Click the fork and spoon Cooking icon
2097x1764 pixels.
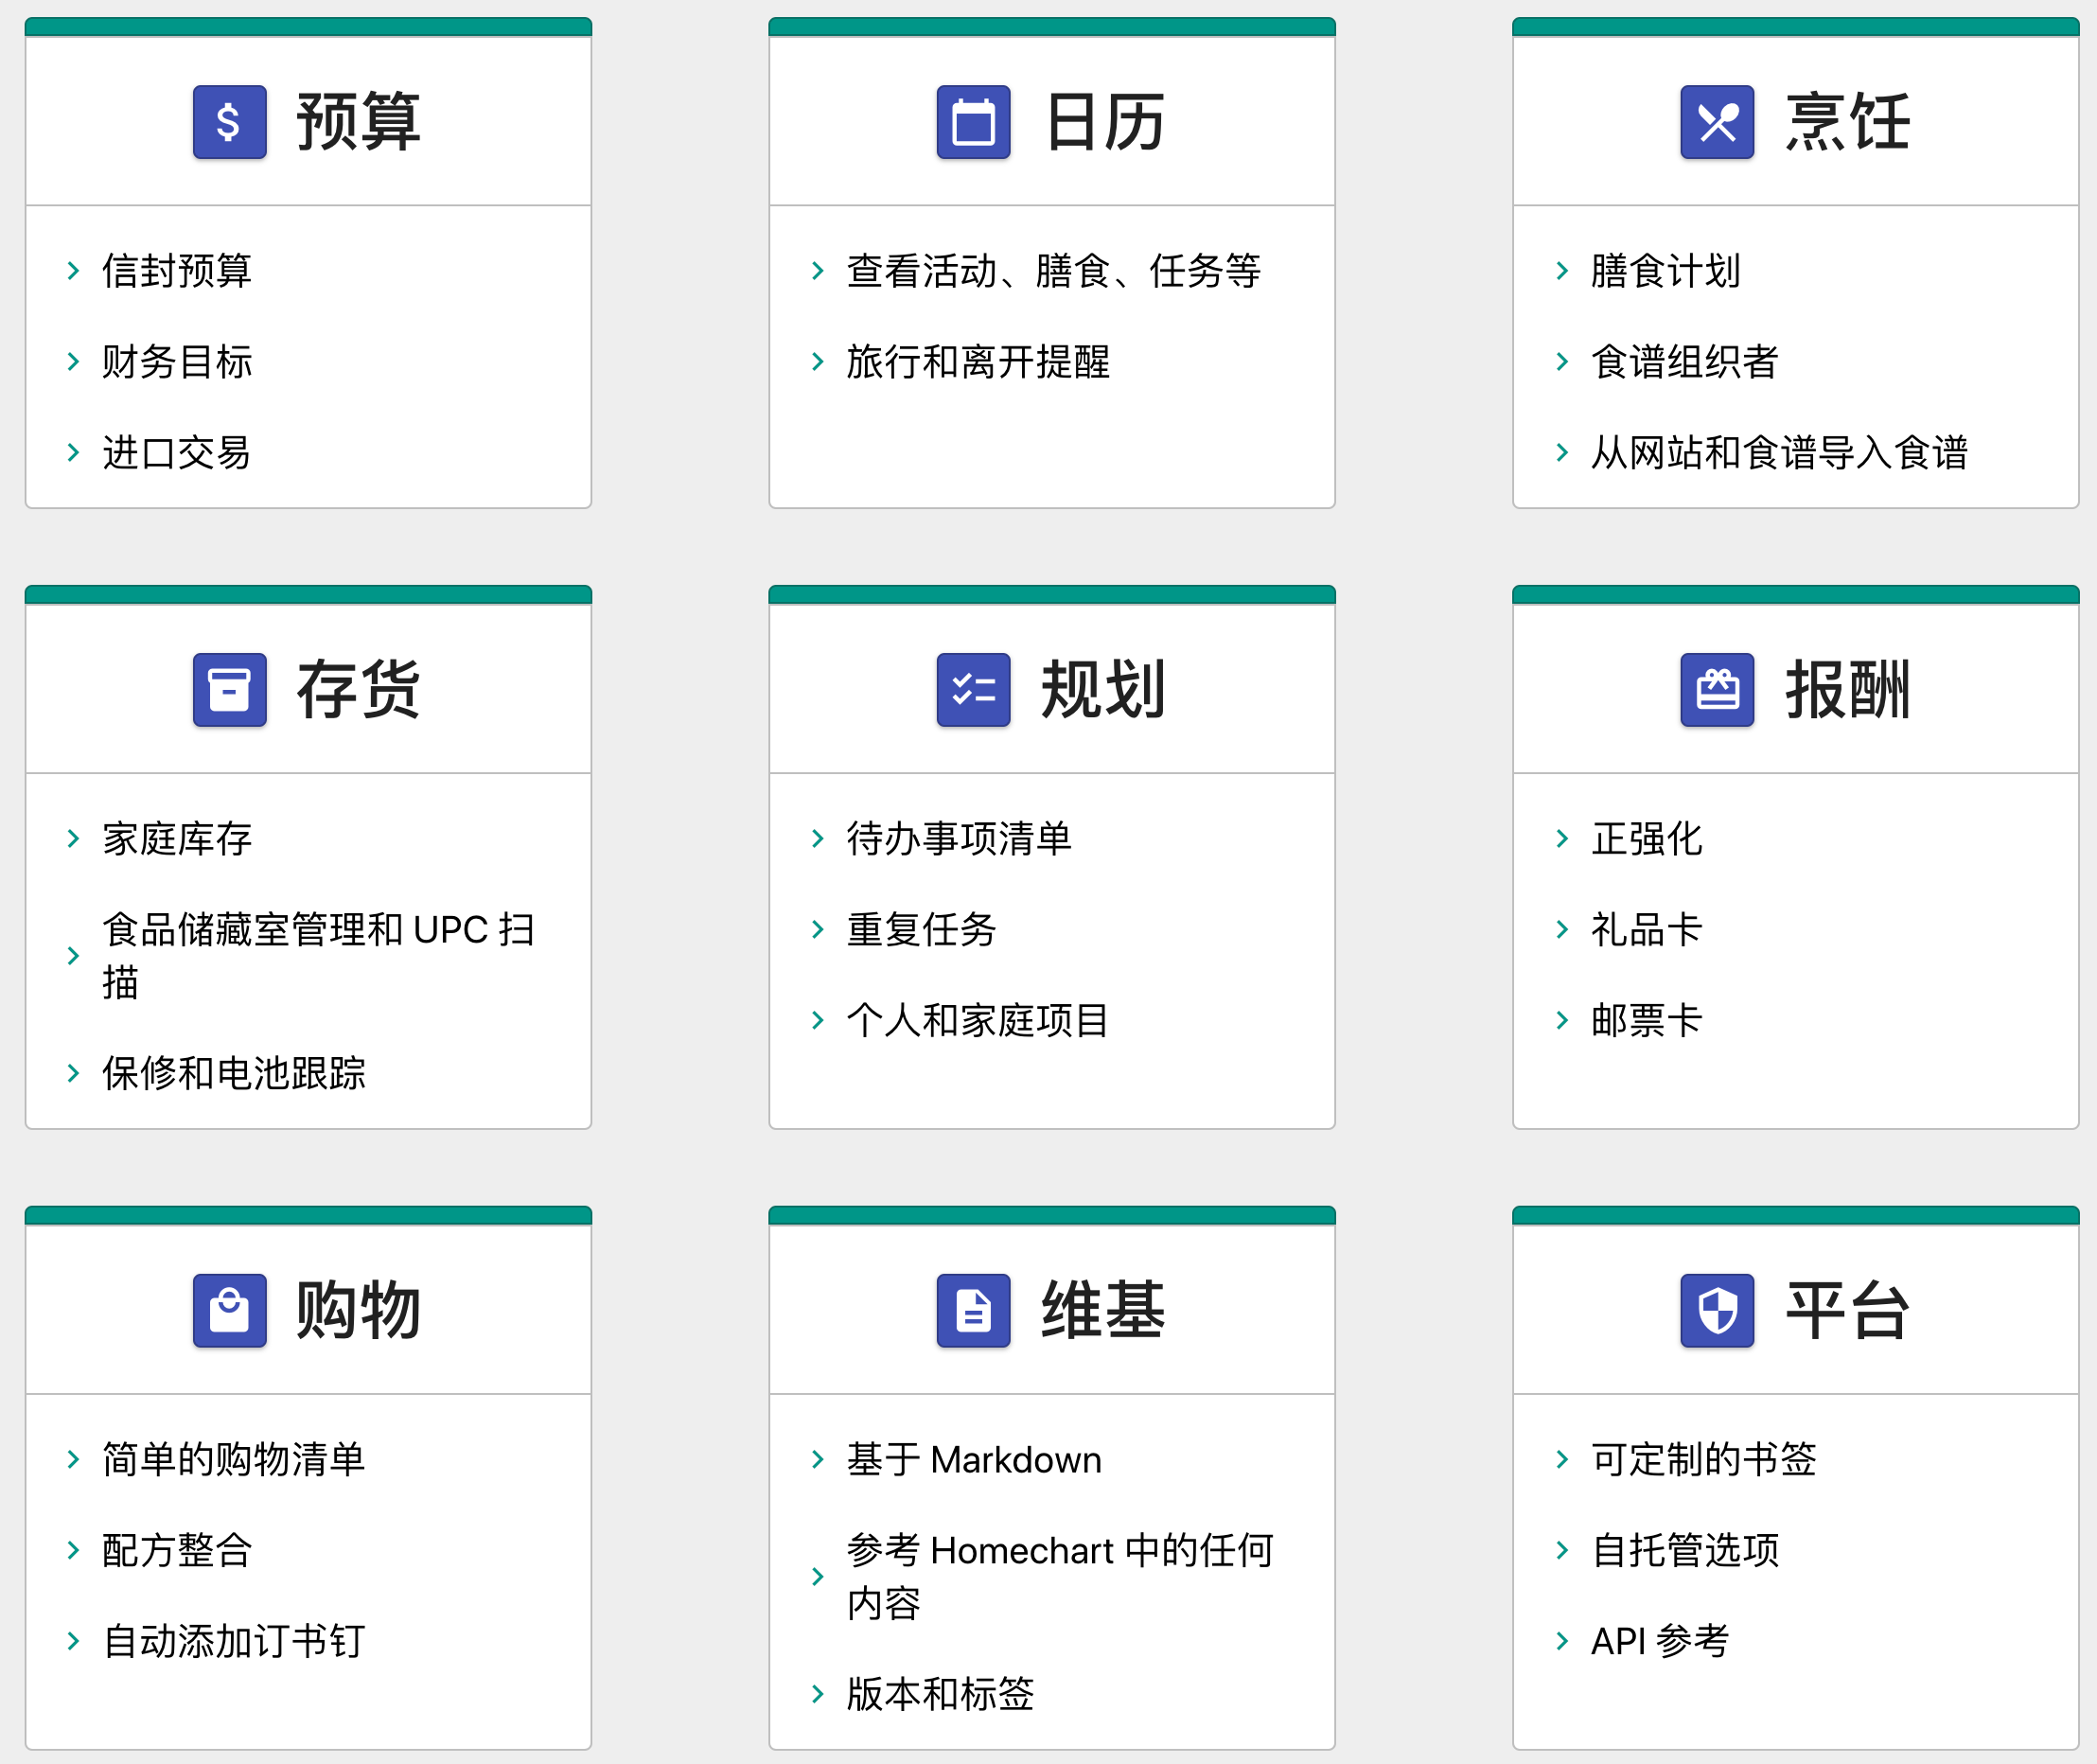(1716, 122)
